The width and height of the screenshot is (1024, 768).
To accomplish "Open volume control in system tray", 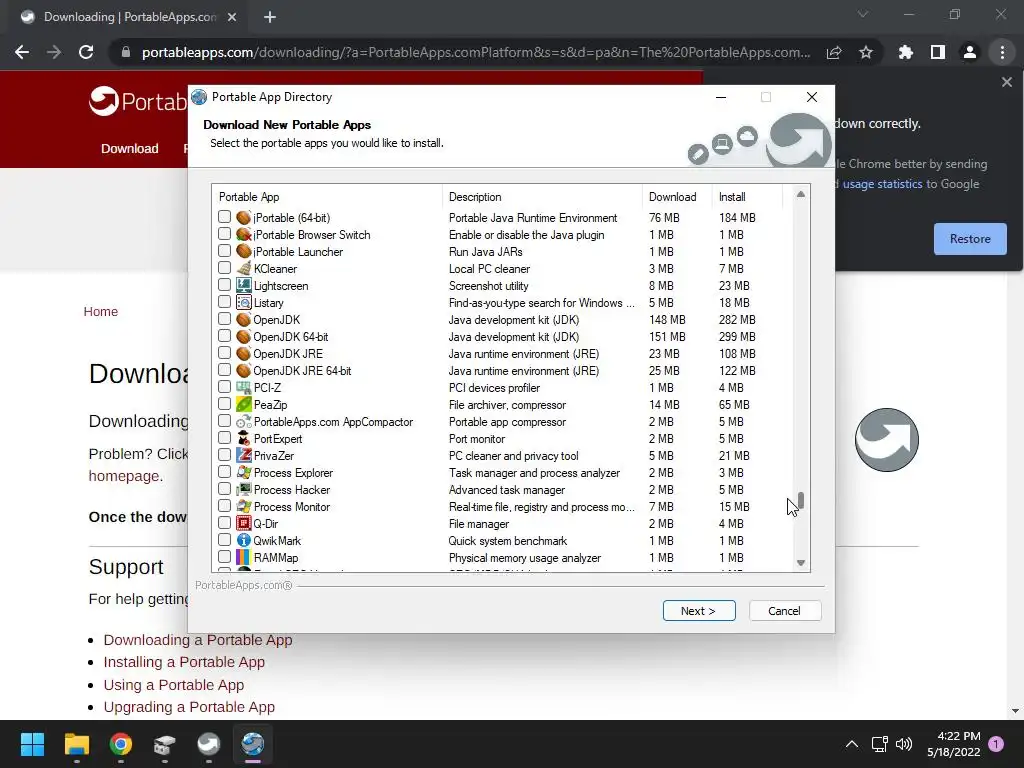I will click(904, 744).
